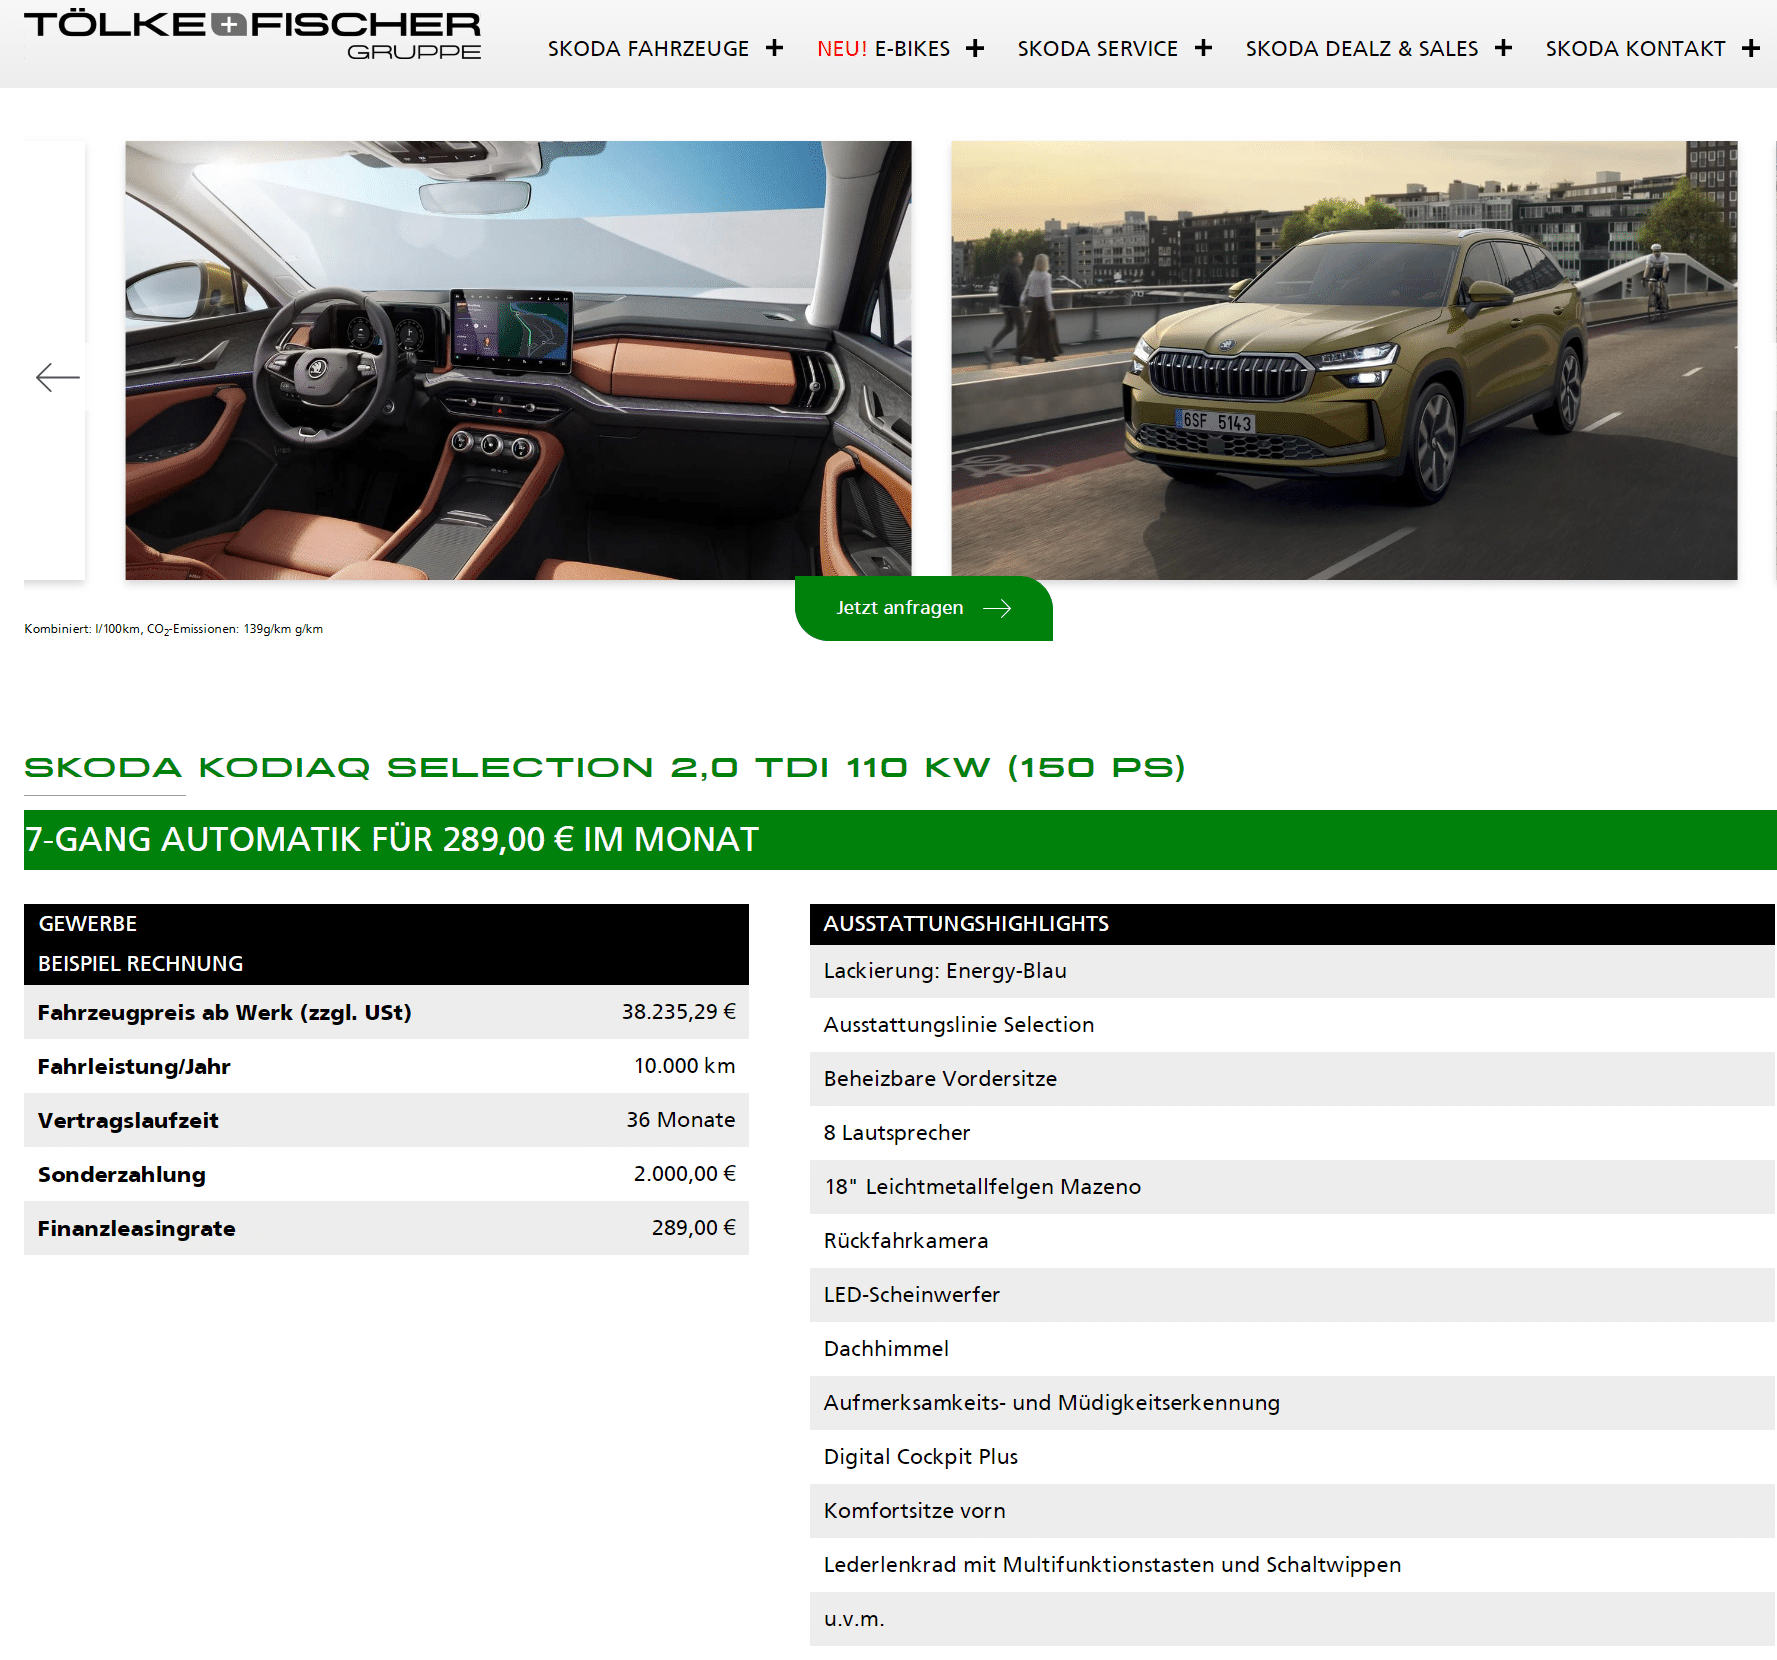Click the previous slide arrow in carousel

point(57,377)
